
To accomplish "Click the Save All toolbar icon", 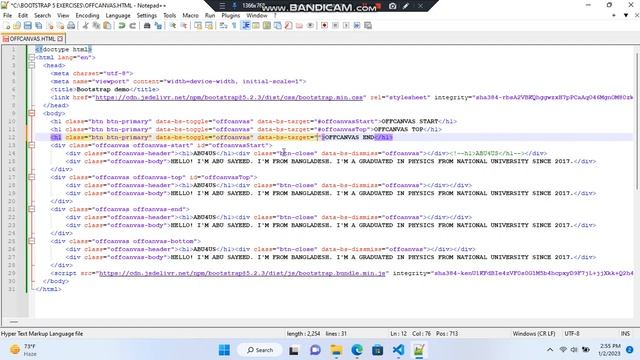I will pos(39,25).
